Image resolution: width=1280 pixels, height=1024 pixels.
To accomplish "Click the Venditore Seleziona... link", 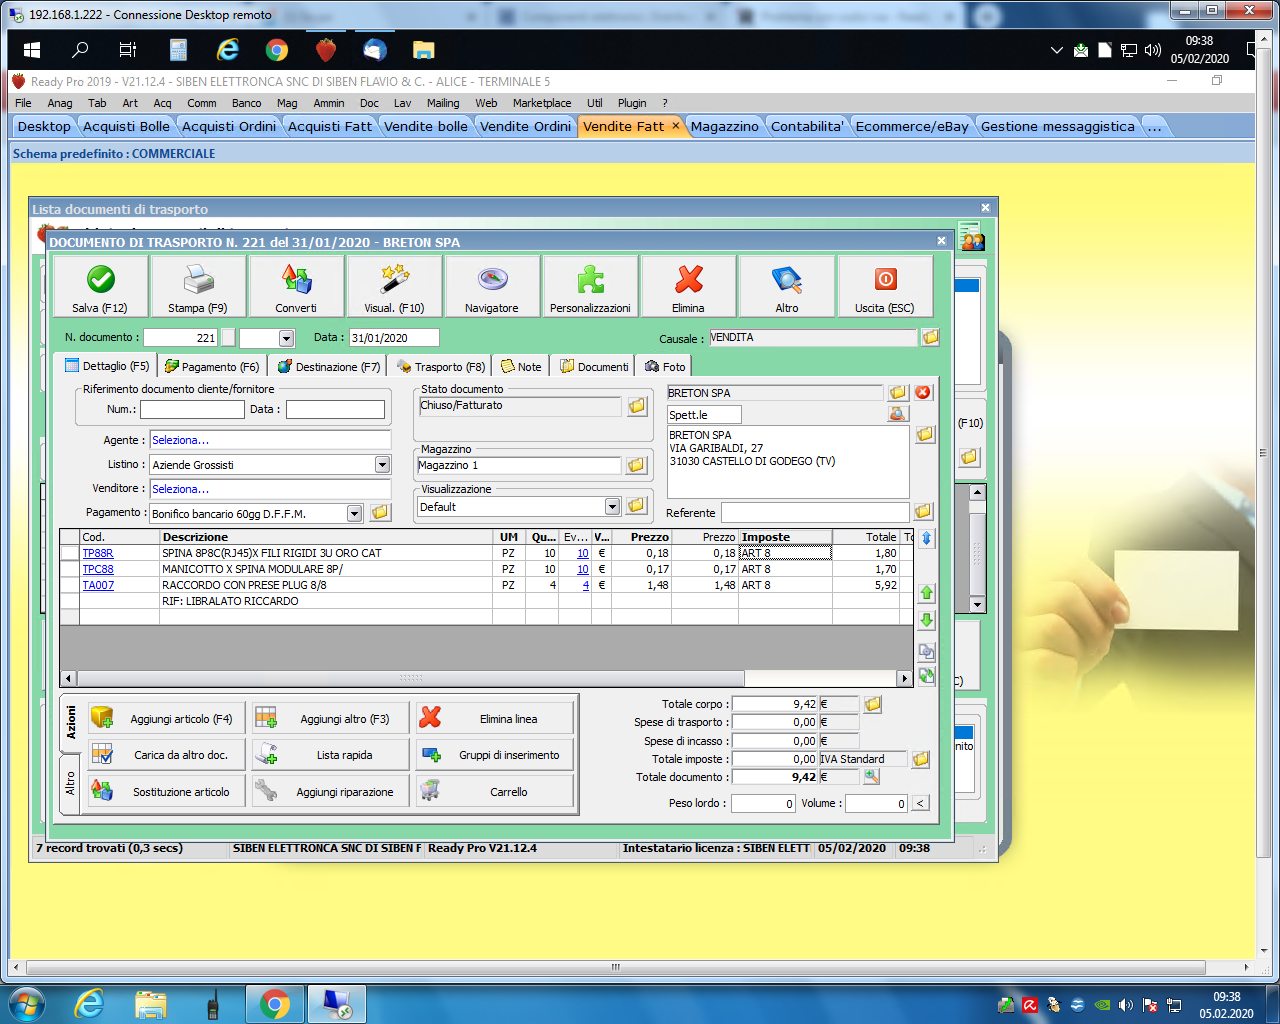I will 180,489.
